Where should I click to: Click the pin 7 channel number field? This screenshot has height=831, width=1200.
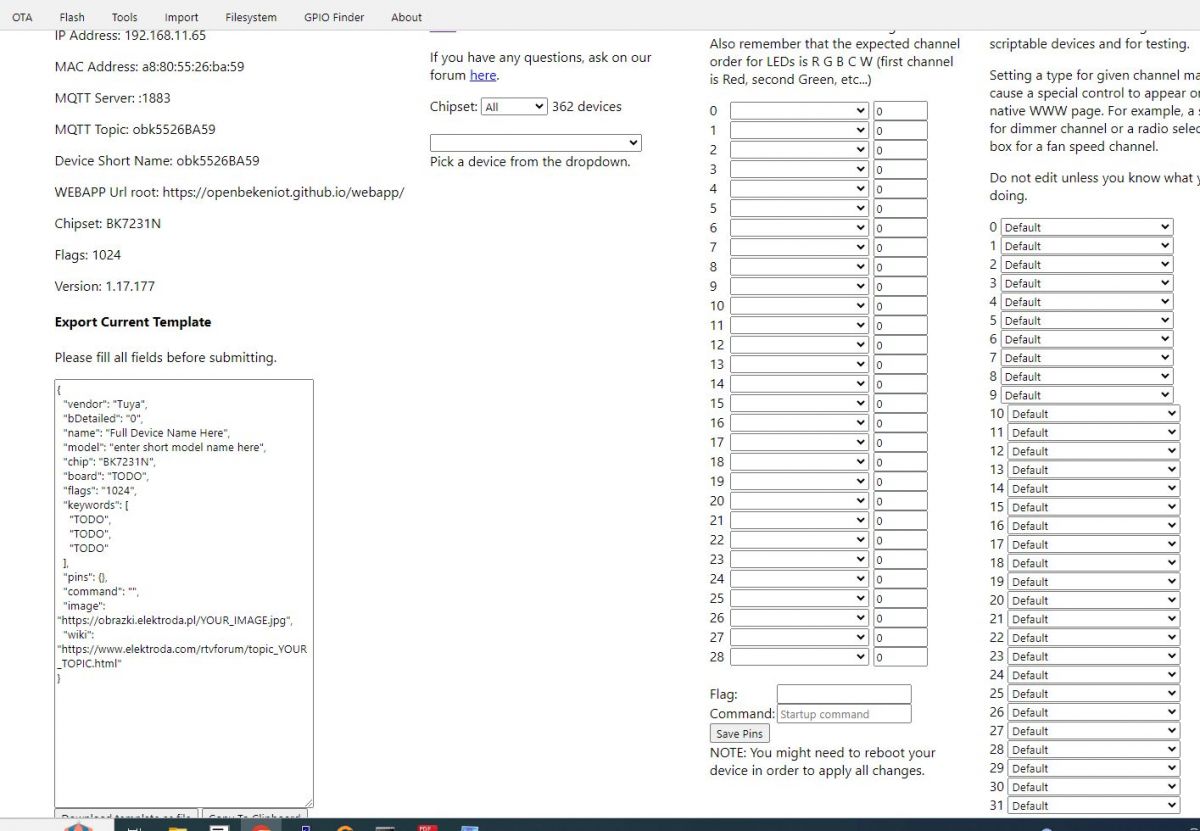[900, 248]
